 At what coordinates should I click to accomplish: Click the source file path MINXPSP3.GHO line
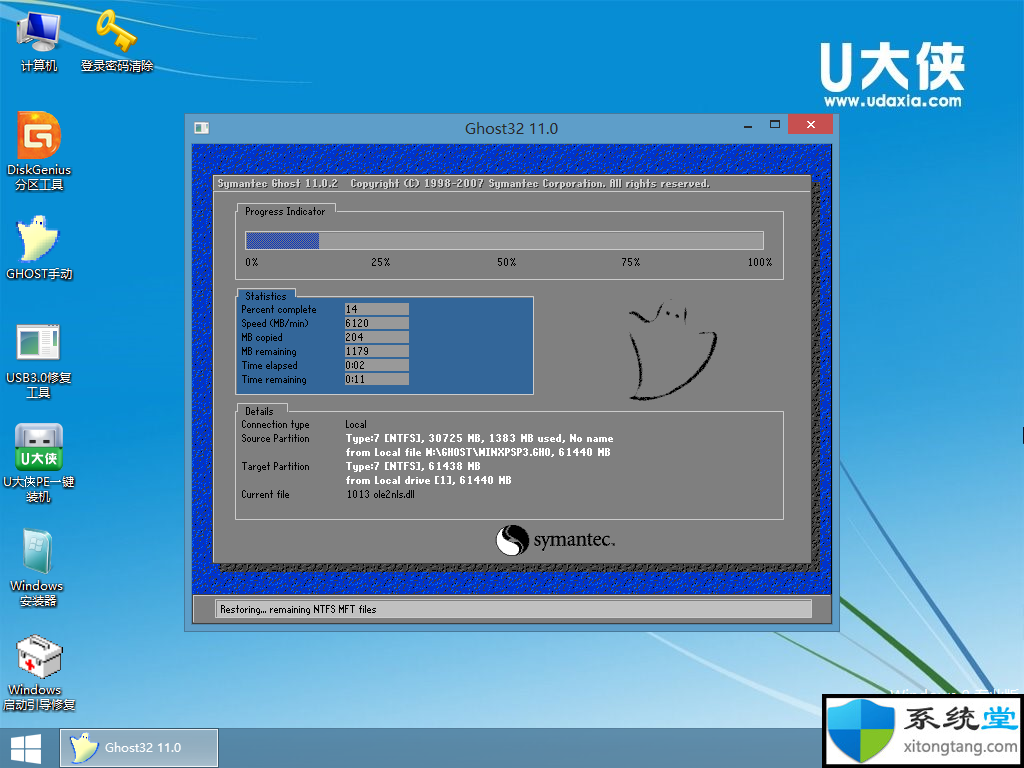click(478, 453)
